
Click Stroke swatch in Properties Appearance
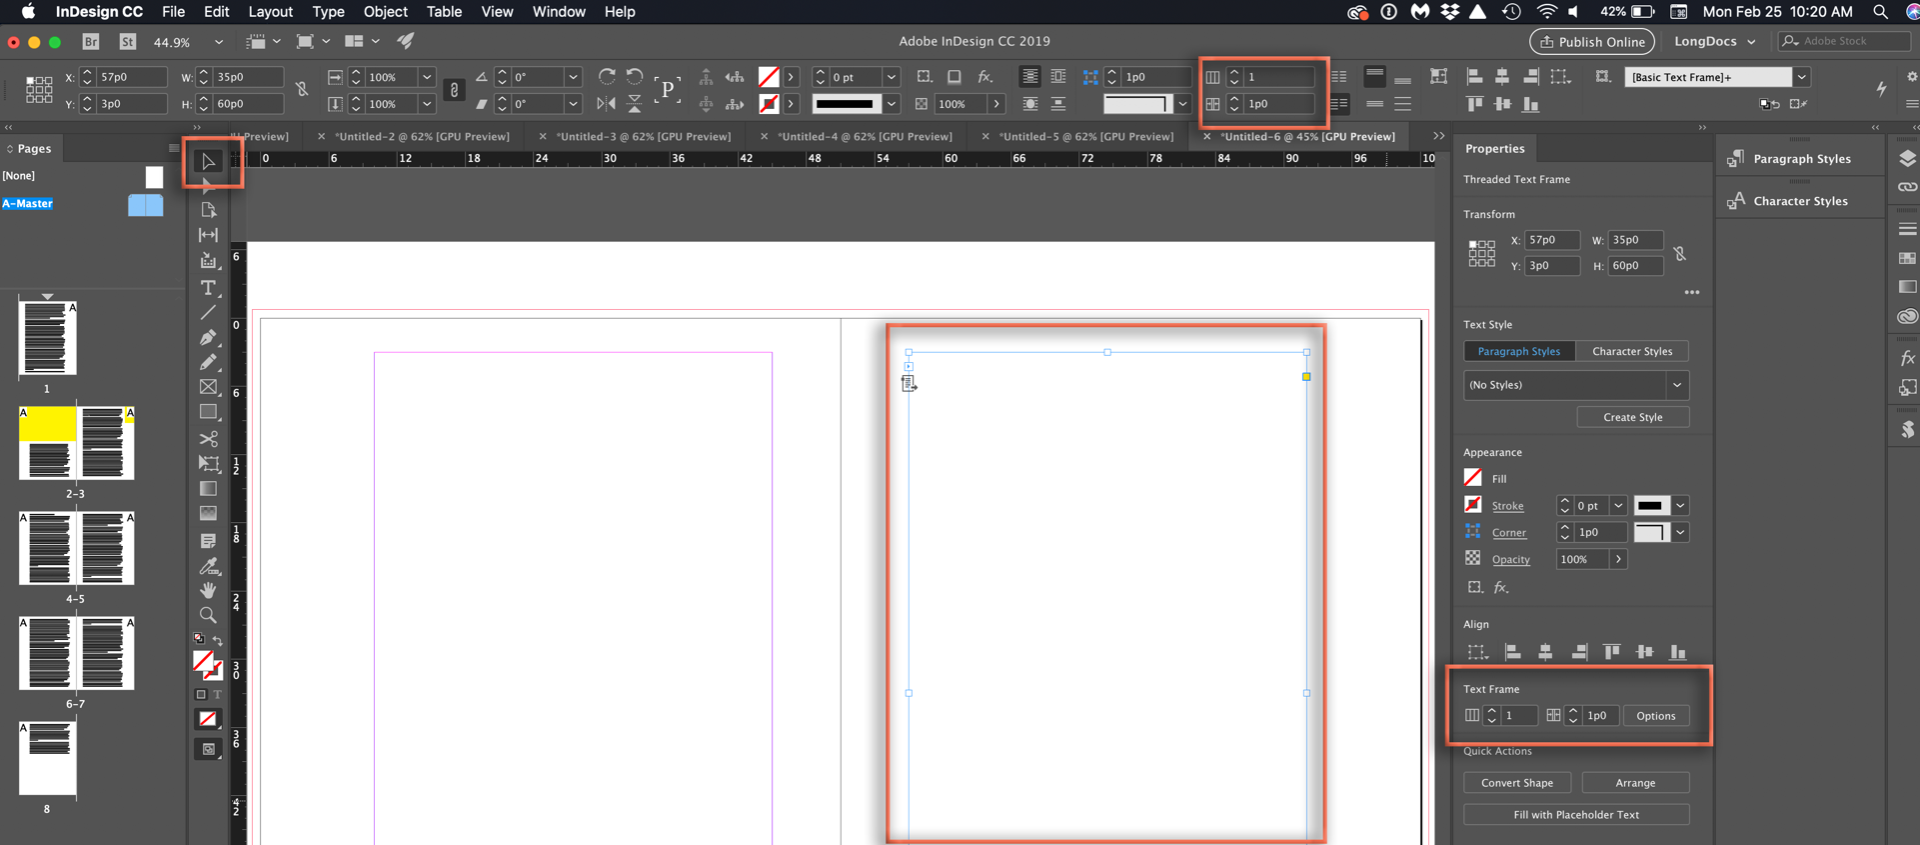(1473, 505)
